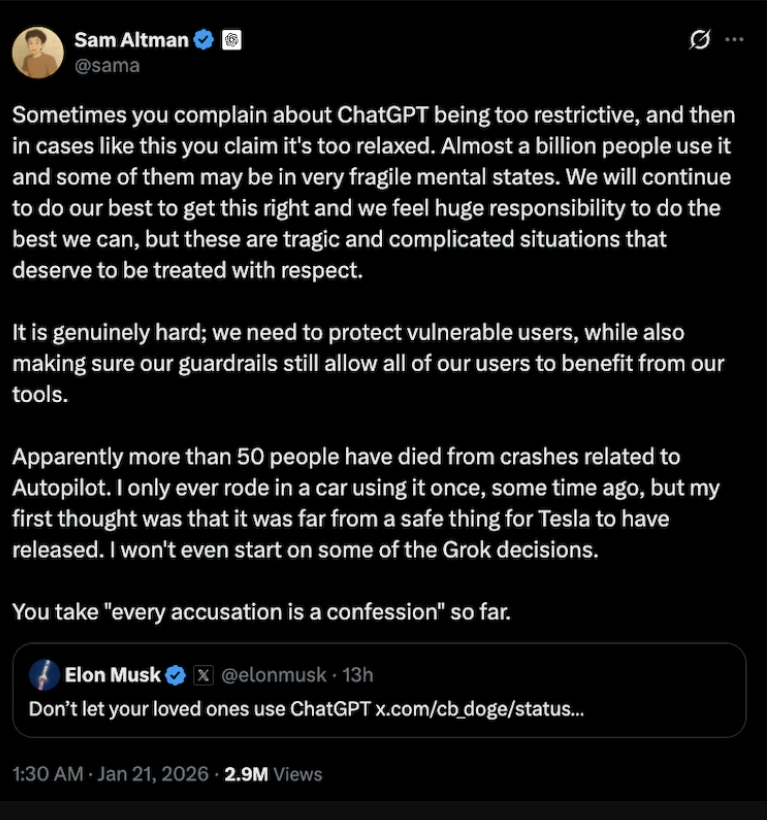Click the X affiliation badge icon
767x820 pixels.
(x=201, y=675)
